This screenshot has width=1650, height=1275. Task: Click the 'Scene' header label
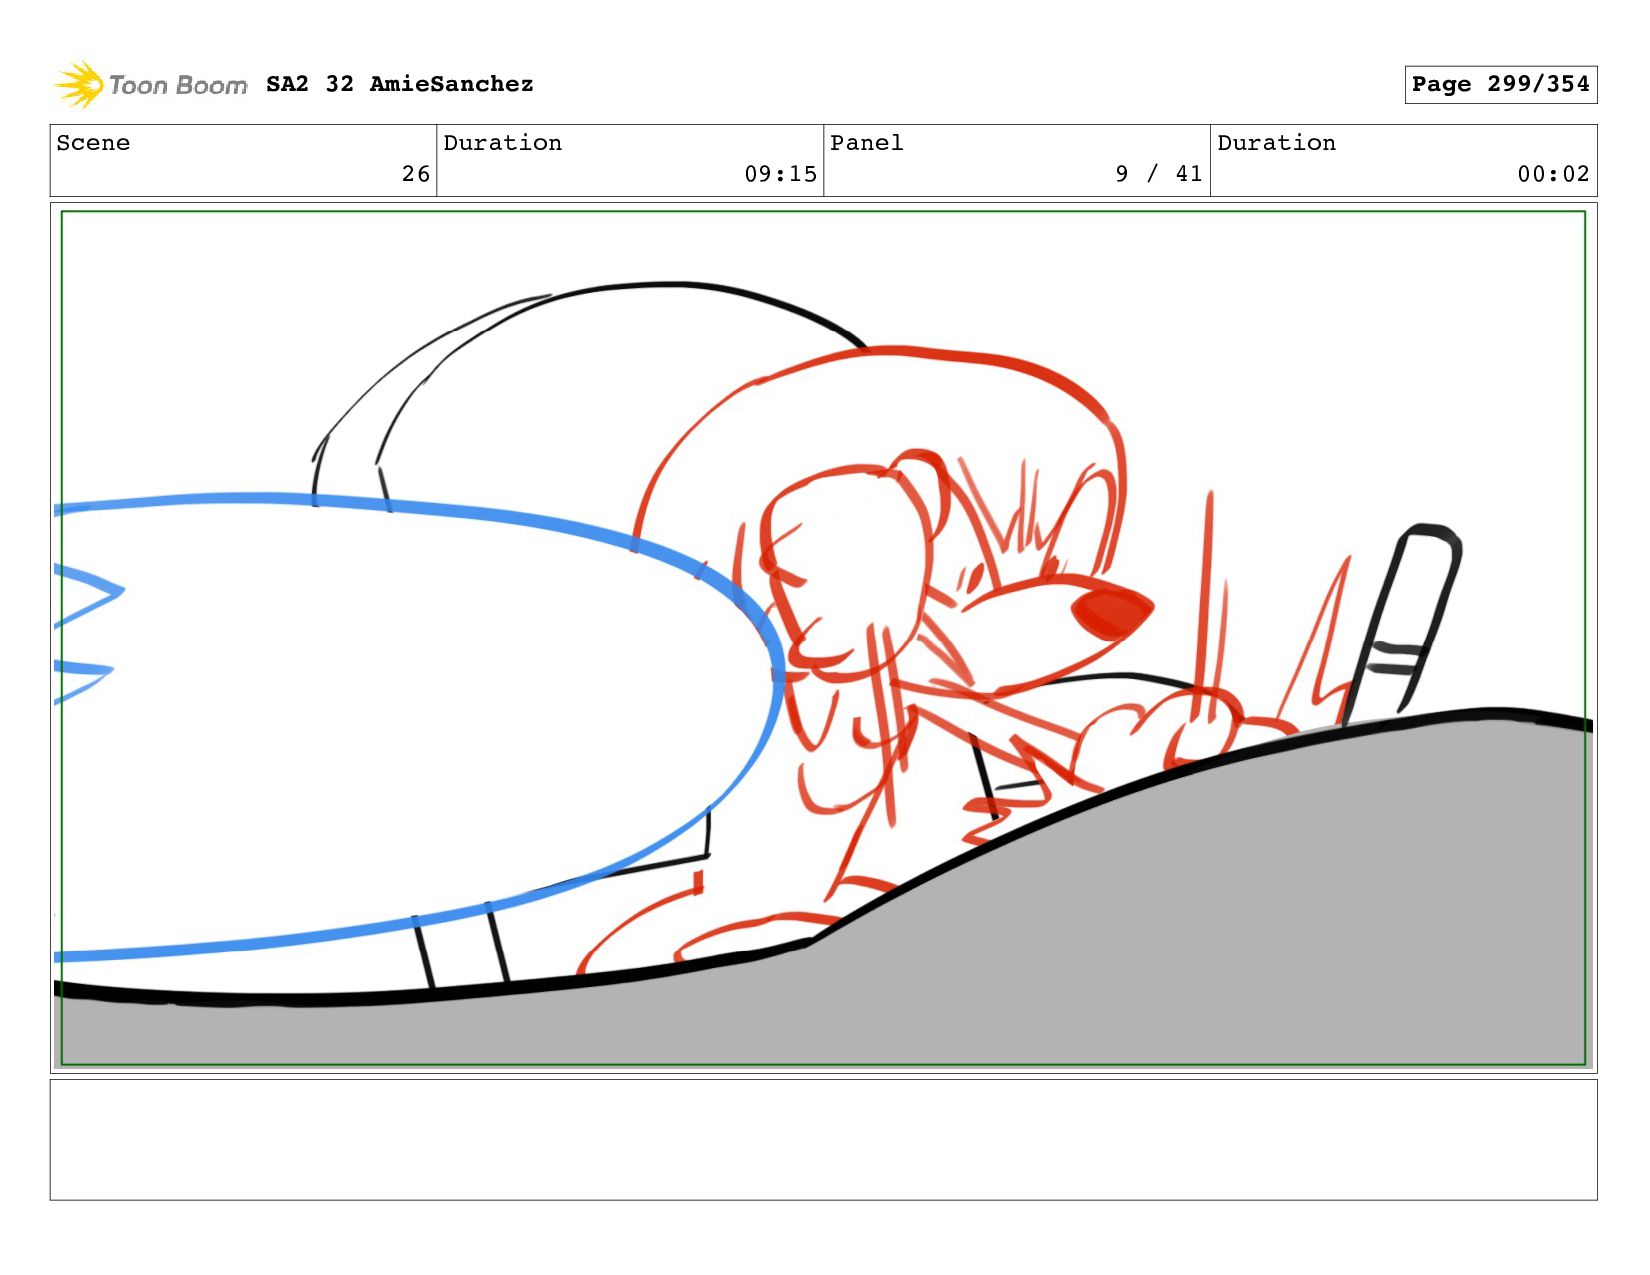tap(93, 143)
